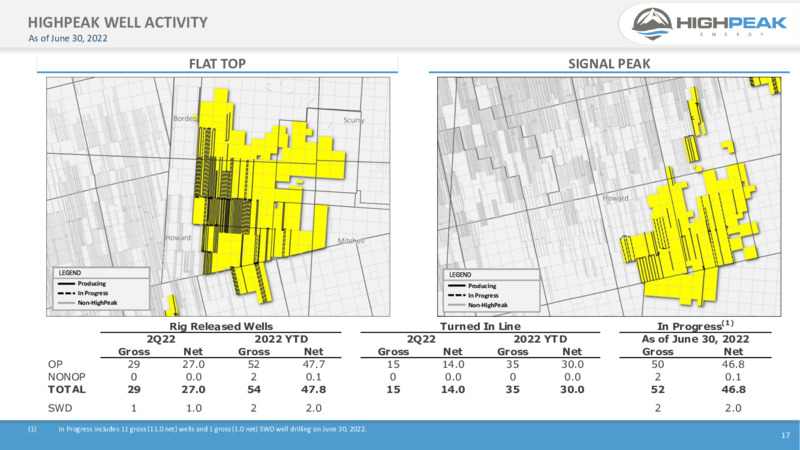The width and height of the screenshot is (800, 450).
Task: Click the TOTAL row value "47.8"
Action: (313, 389)
